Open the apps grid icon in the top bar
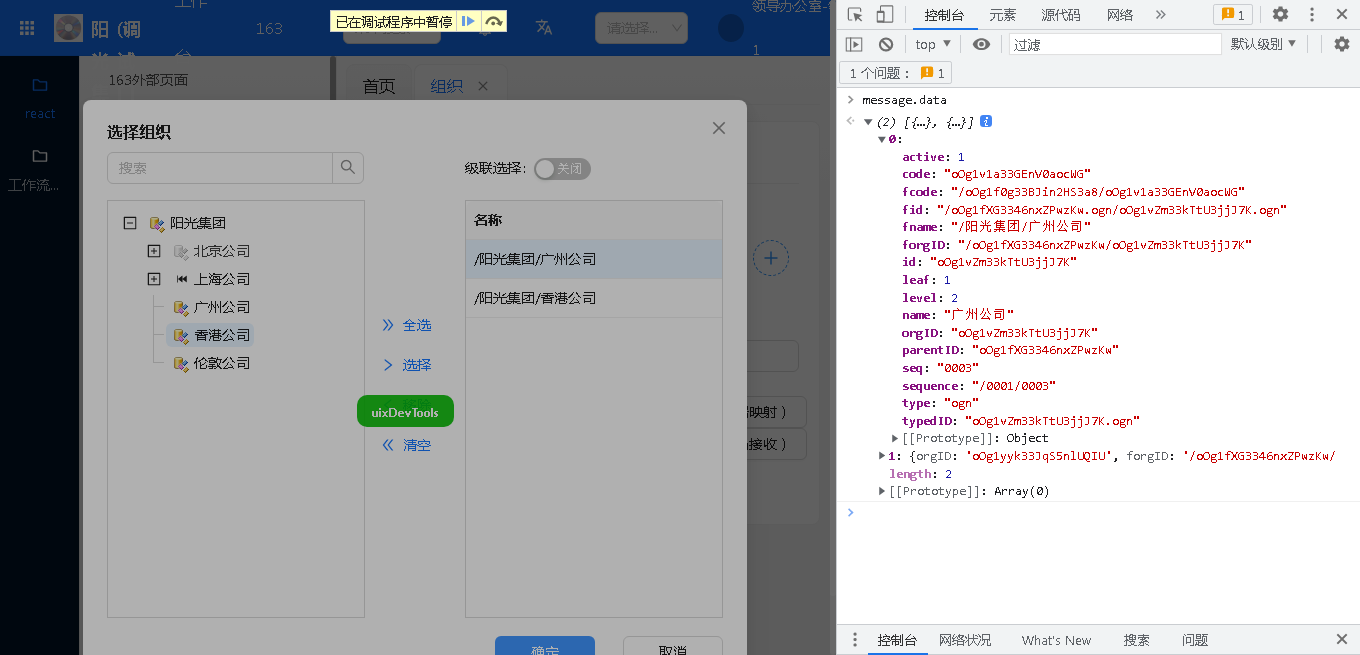Viewport: 1360px width, 655px height. coord(28,28)
